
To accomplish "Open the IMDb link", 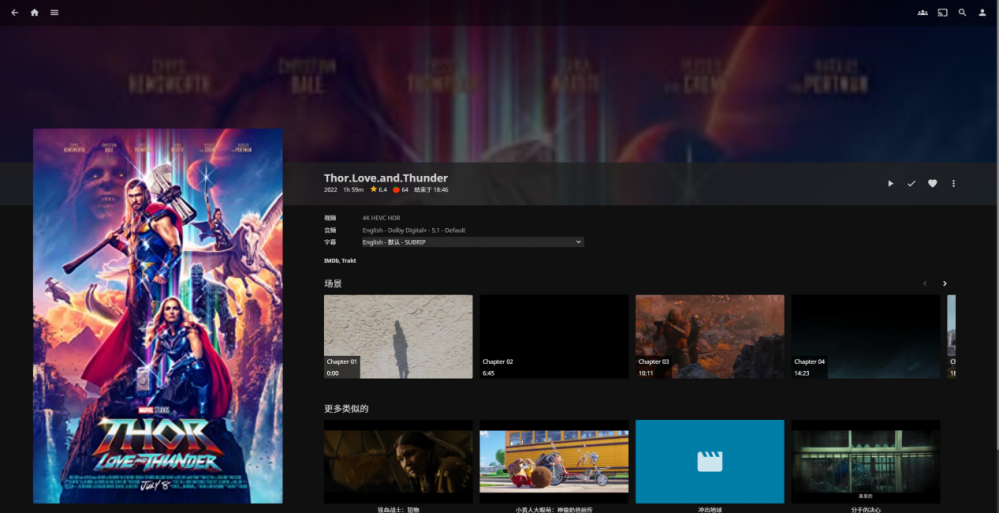I will [331, 261].
